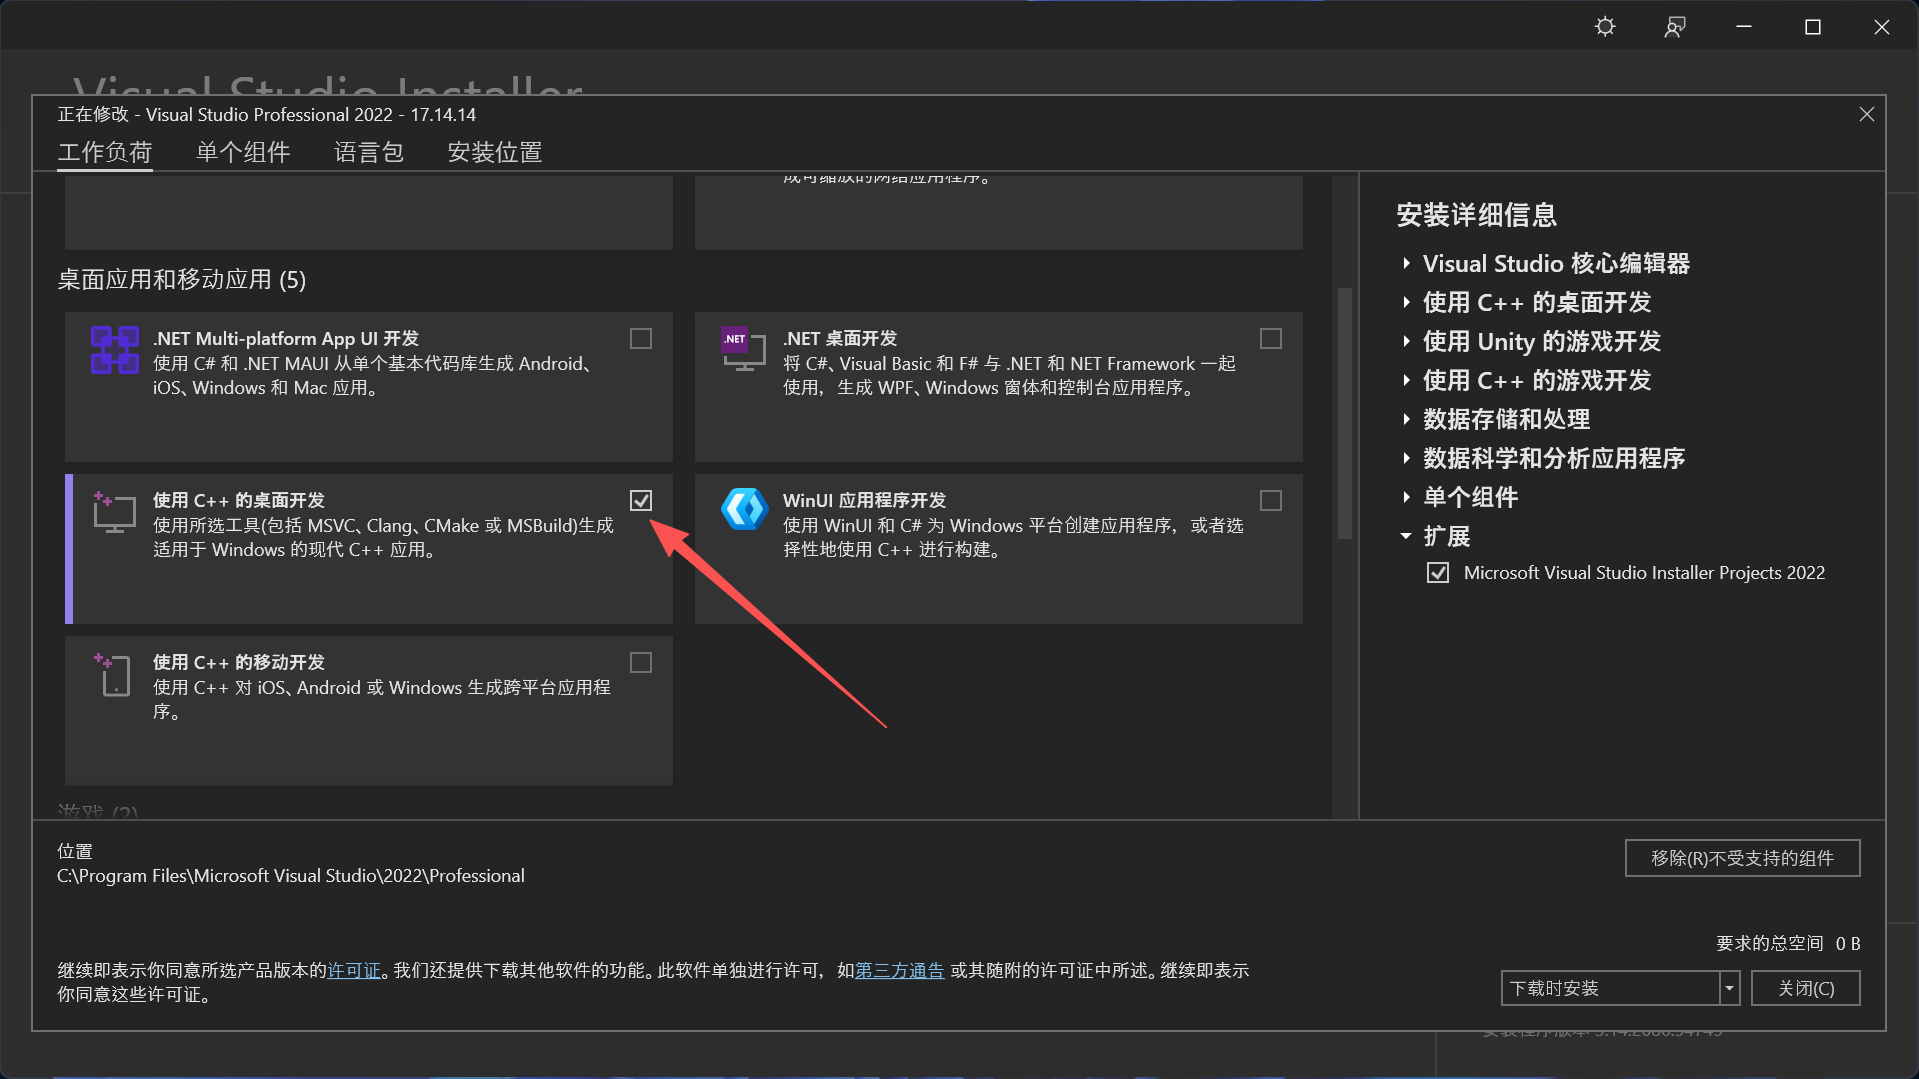Click the 移除(R)不受支持的组件 button
This screenshot has width=1919, height=1079.
(x=1742, y=858)
